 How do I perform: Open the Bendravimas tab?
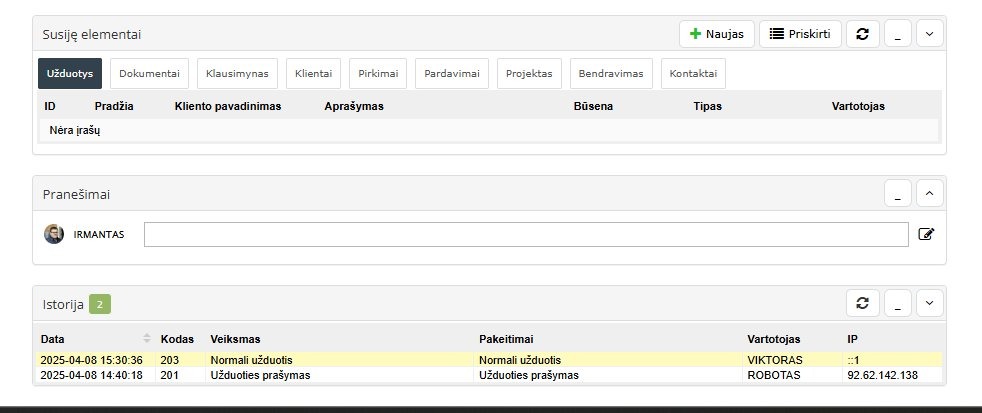click(611, 74)
